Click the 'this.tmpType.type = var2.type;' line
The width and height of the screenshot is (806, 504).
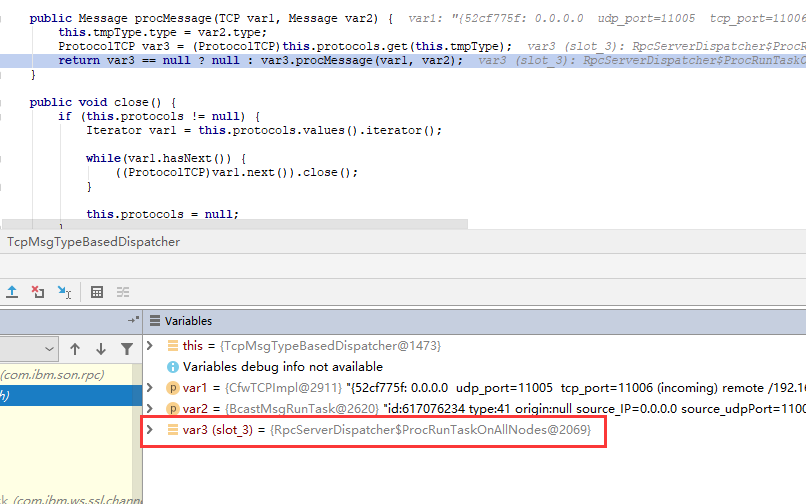click(x=162, y=32)
